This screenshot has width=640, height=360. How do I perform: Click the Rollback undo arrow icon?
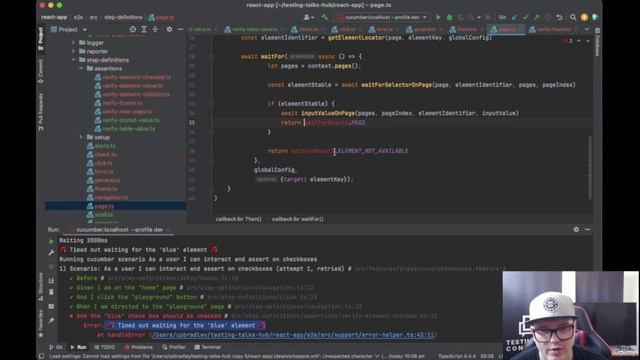coord(560,18)
